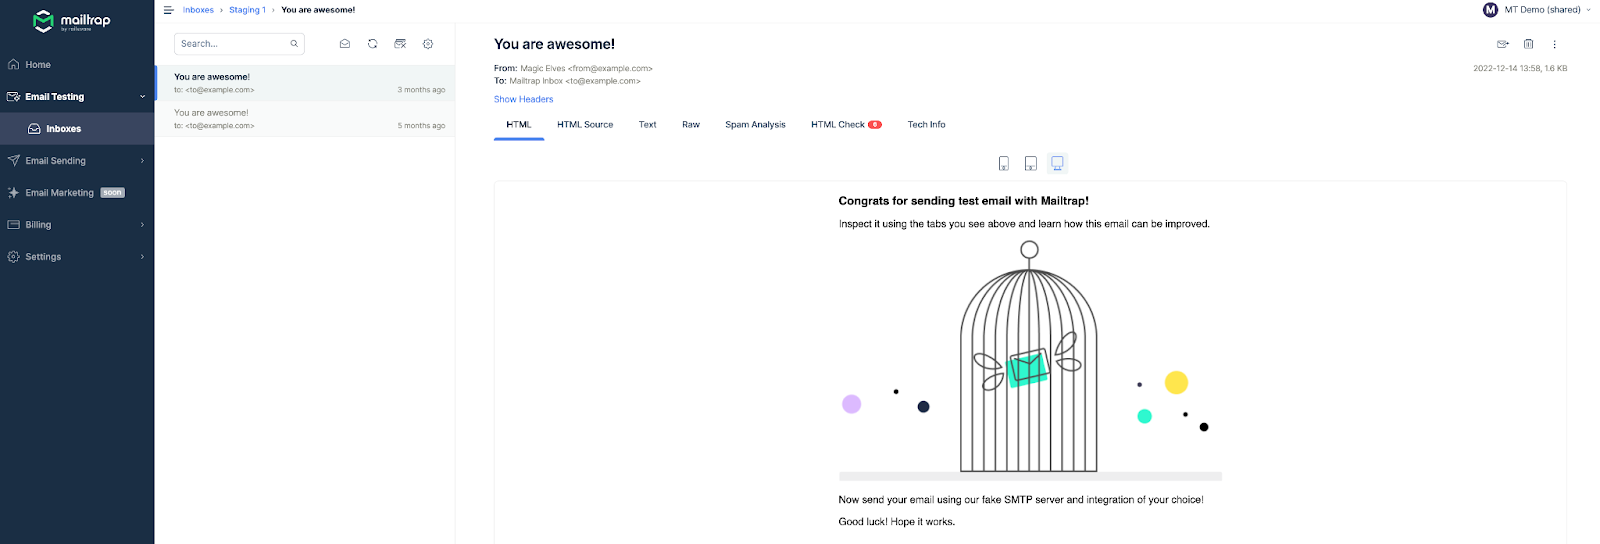Switch to the Spam Analysis tab

[755, 125]
